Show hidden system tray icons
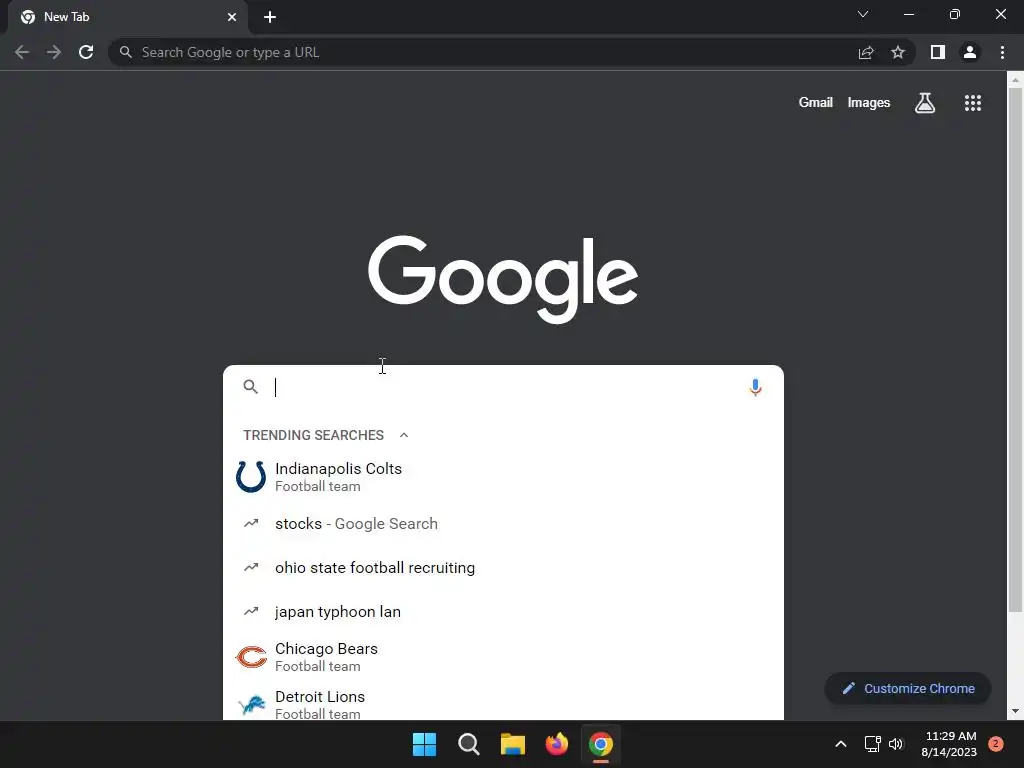Viewport: 1024px width, 768px height. [x=841, y=744]
